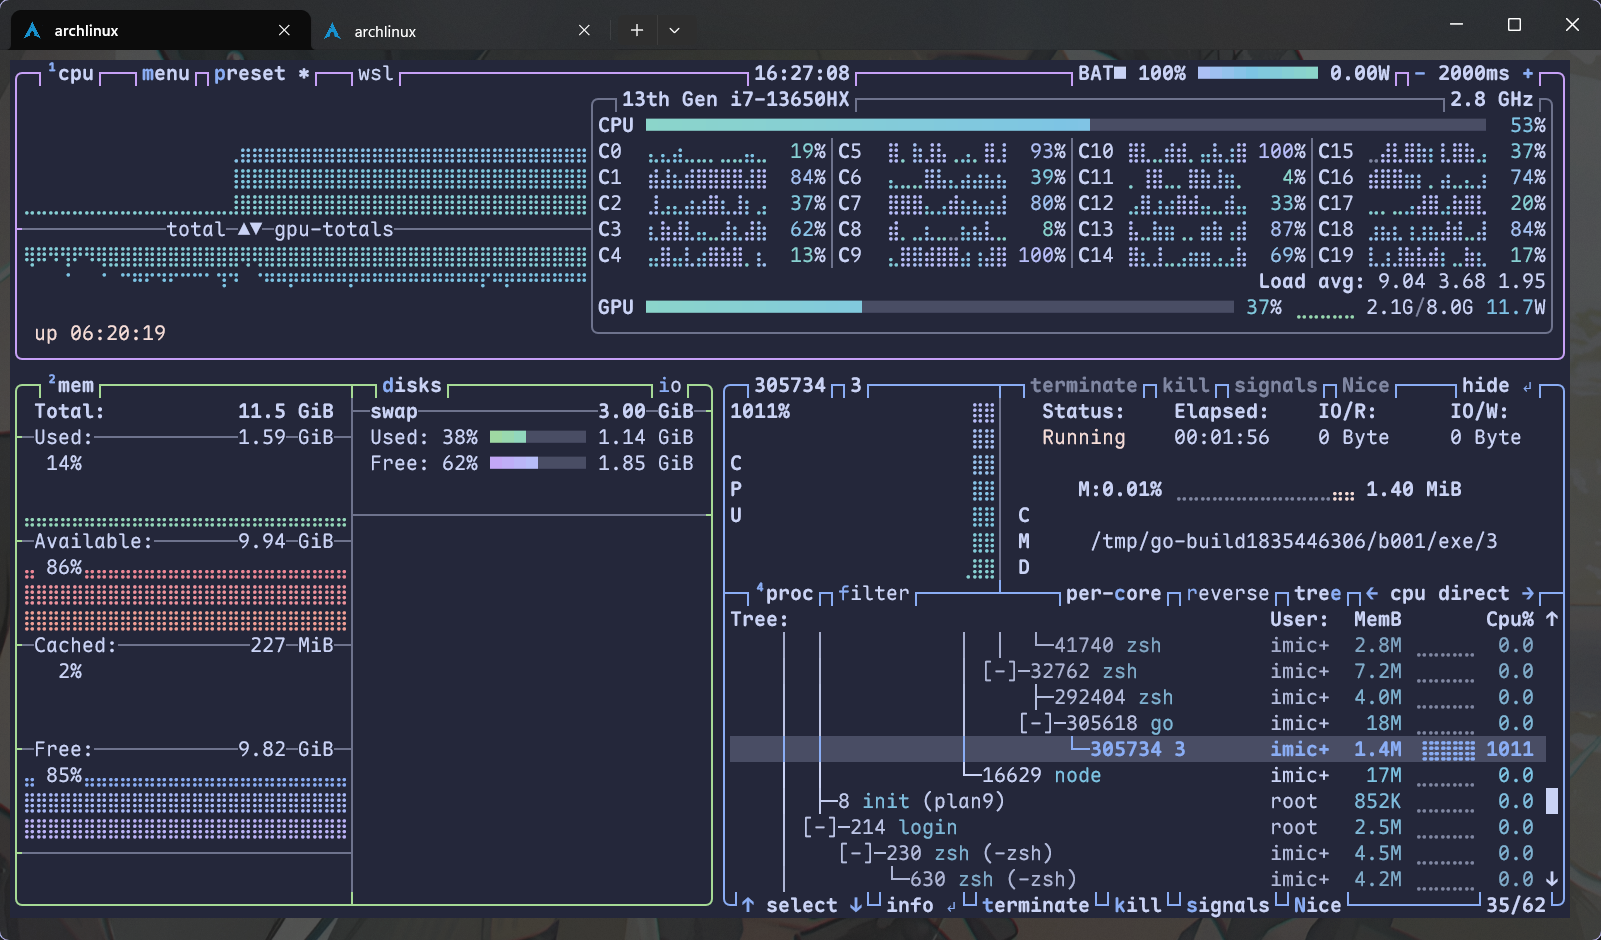Disable tree view in the proc box

pos(1317,593)
